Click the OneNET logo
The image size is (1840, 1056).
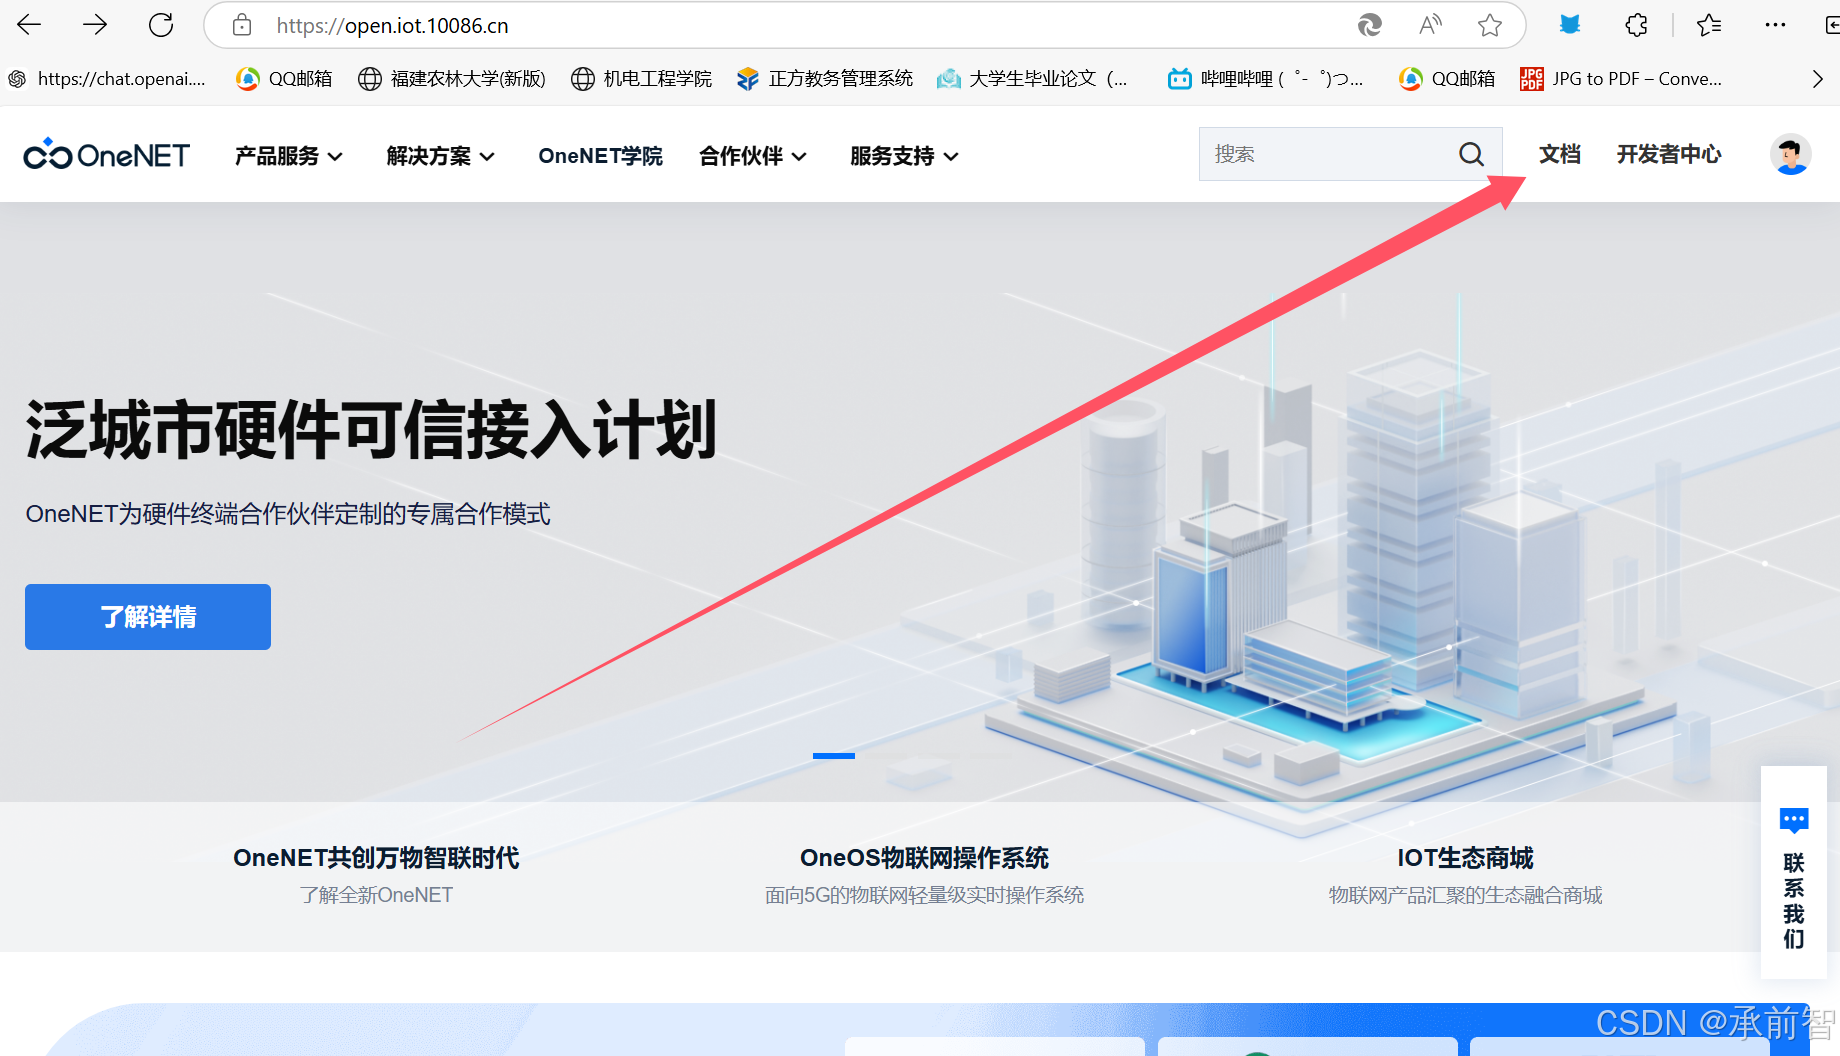106,155
